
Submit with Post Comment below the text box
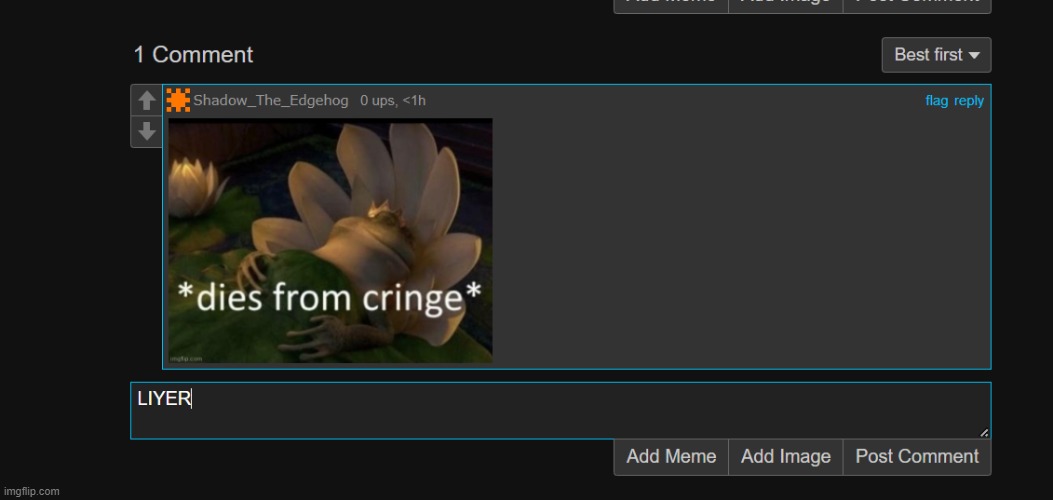[916, 457]
